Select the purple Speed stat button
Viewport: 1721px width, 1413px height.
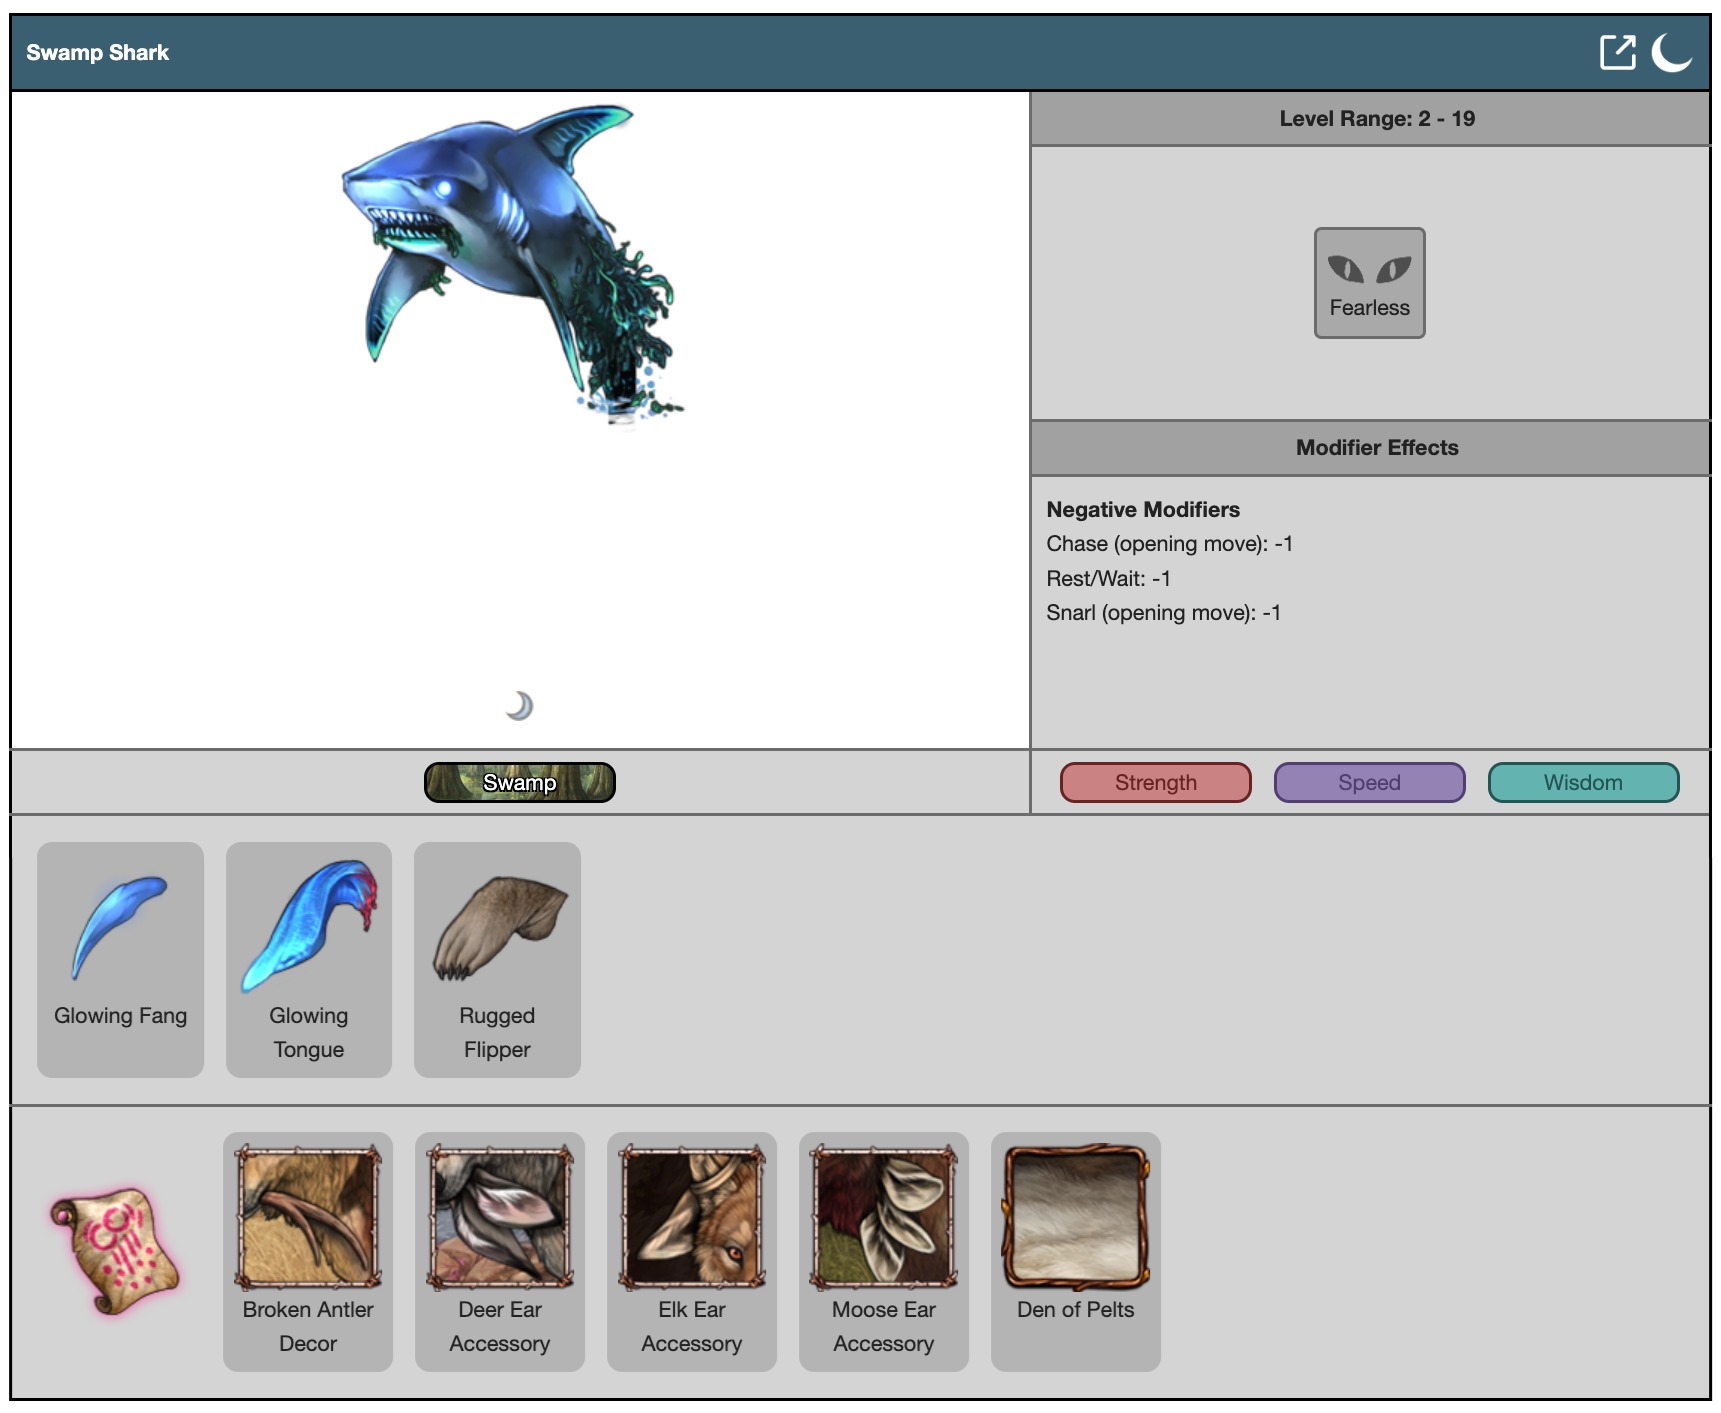[1369, 782]
